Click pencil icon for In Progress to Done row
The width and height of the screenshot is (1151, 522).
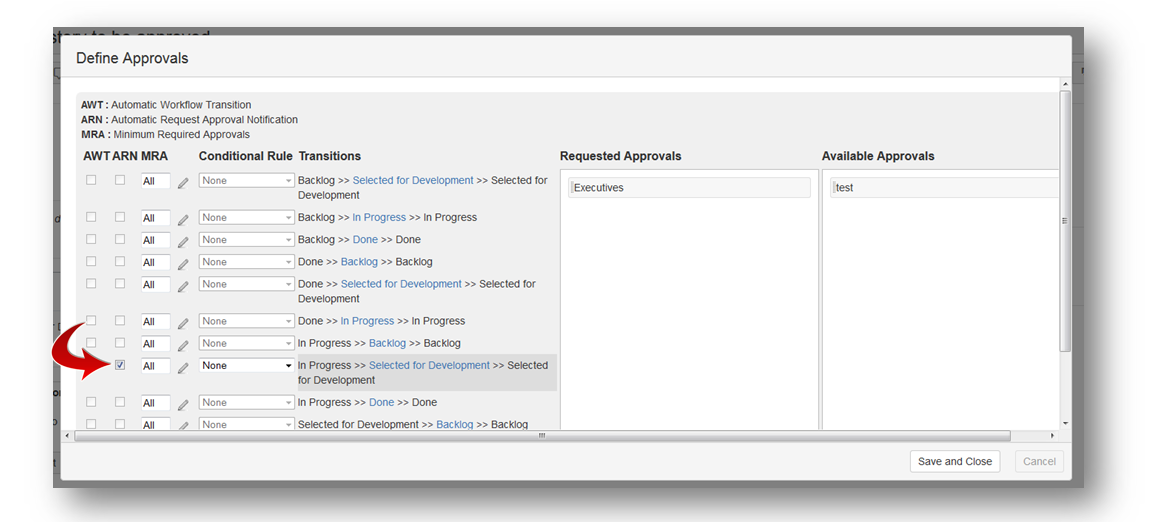183,404
